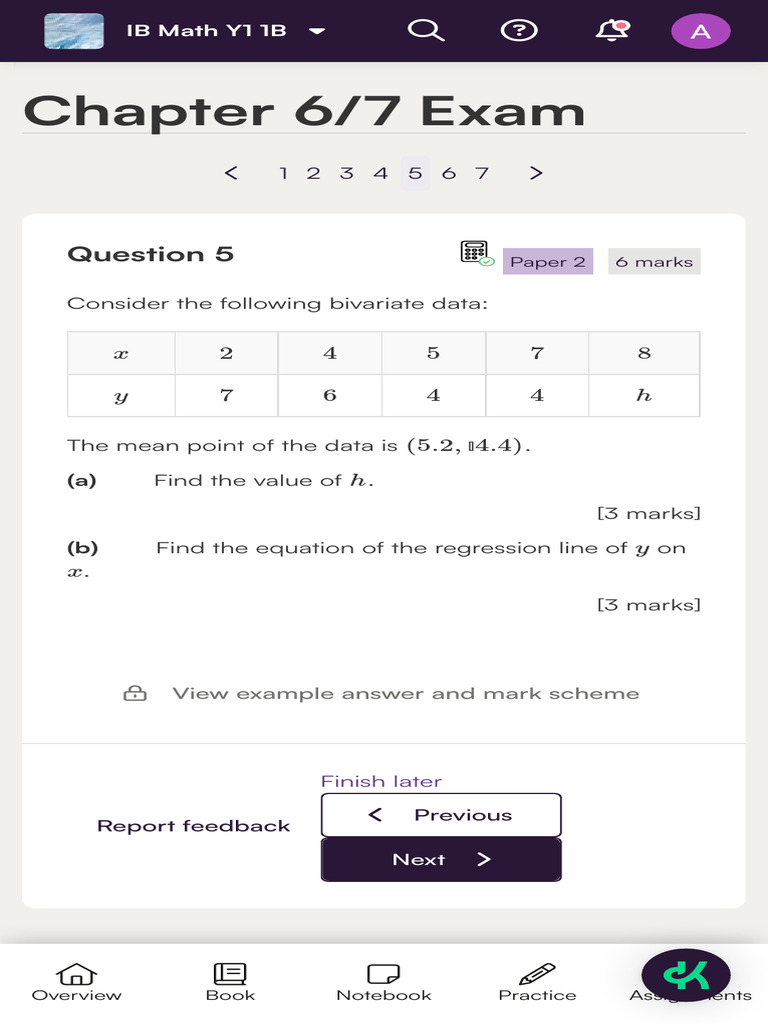Click Finish later link
This screenshot has width=768, height=1024.
(x=381, y=781)
